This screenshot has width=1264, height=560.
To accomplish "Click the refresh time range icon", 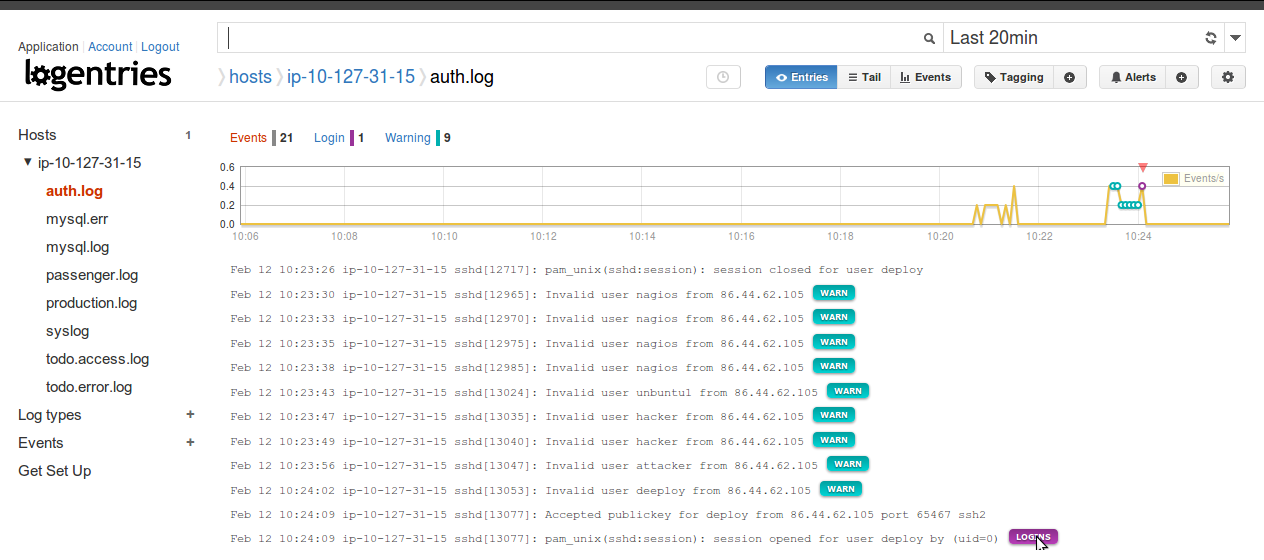I will 1210,38.
